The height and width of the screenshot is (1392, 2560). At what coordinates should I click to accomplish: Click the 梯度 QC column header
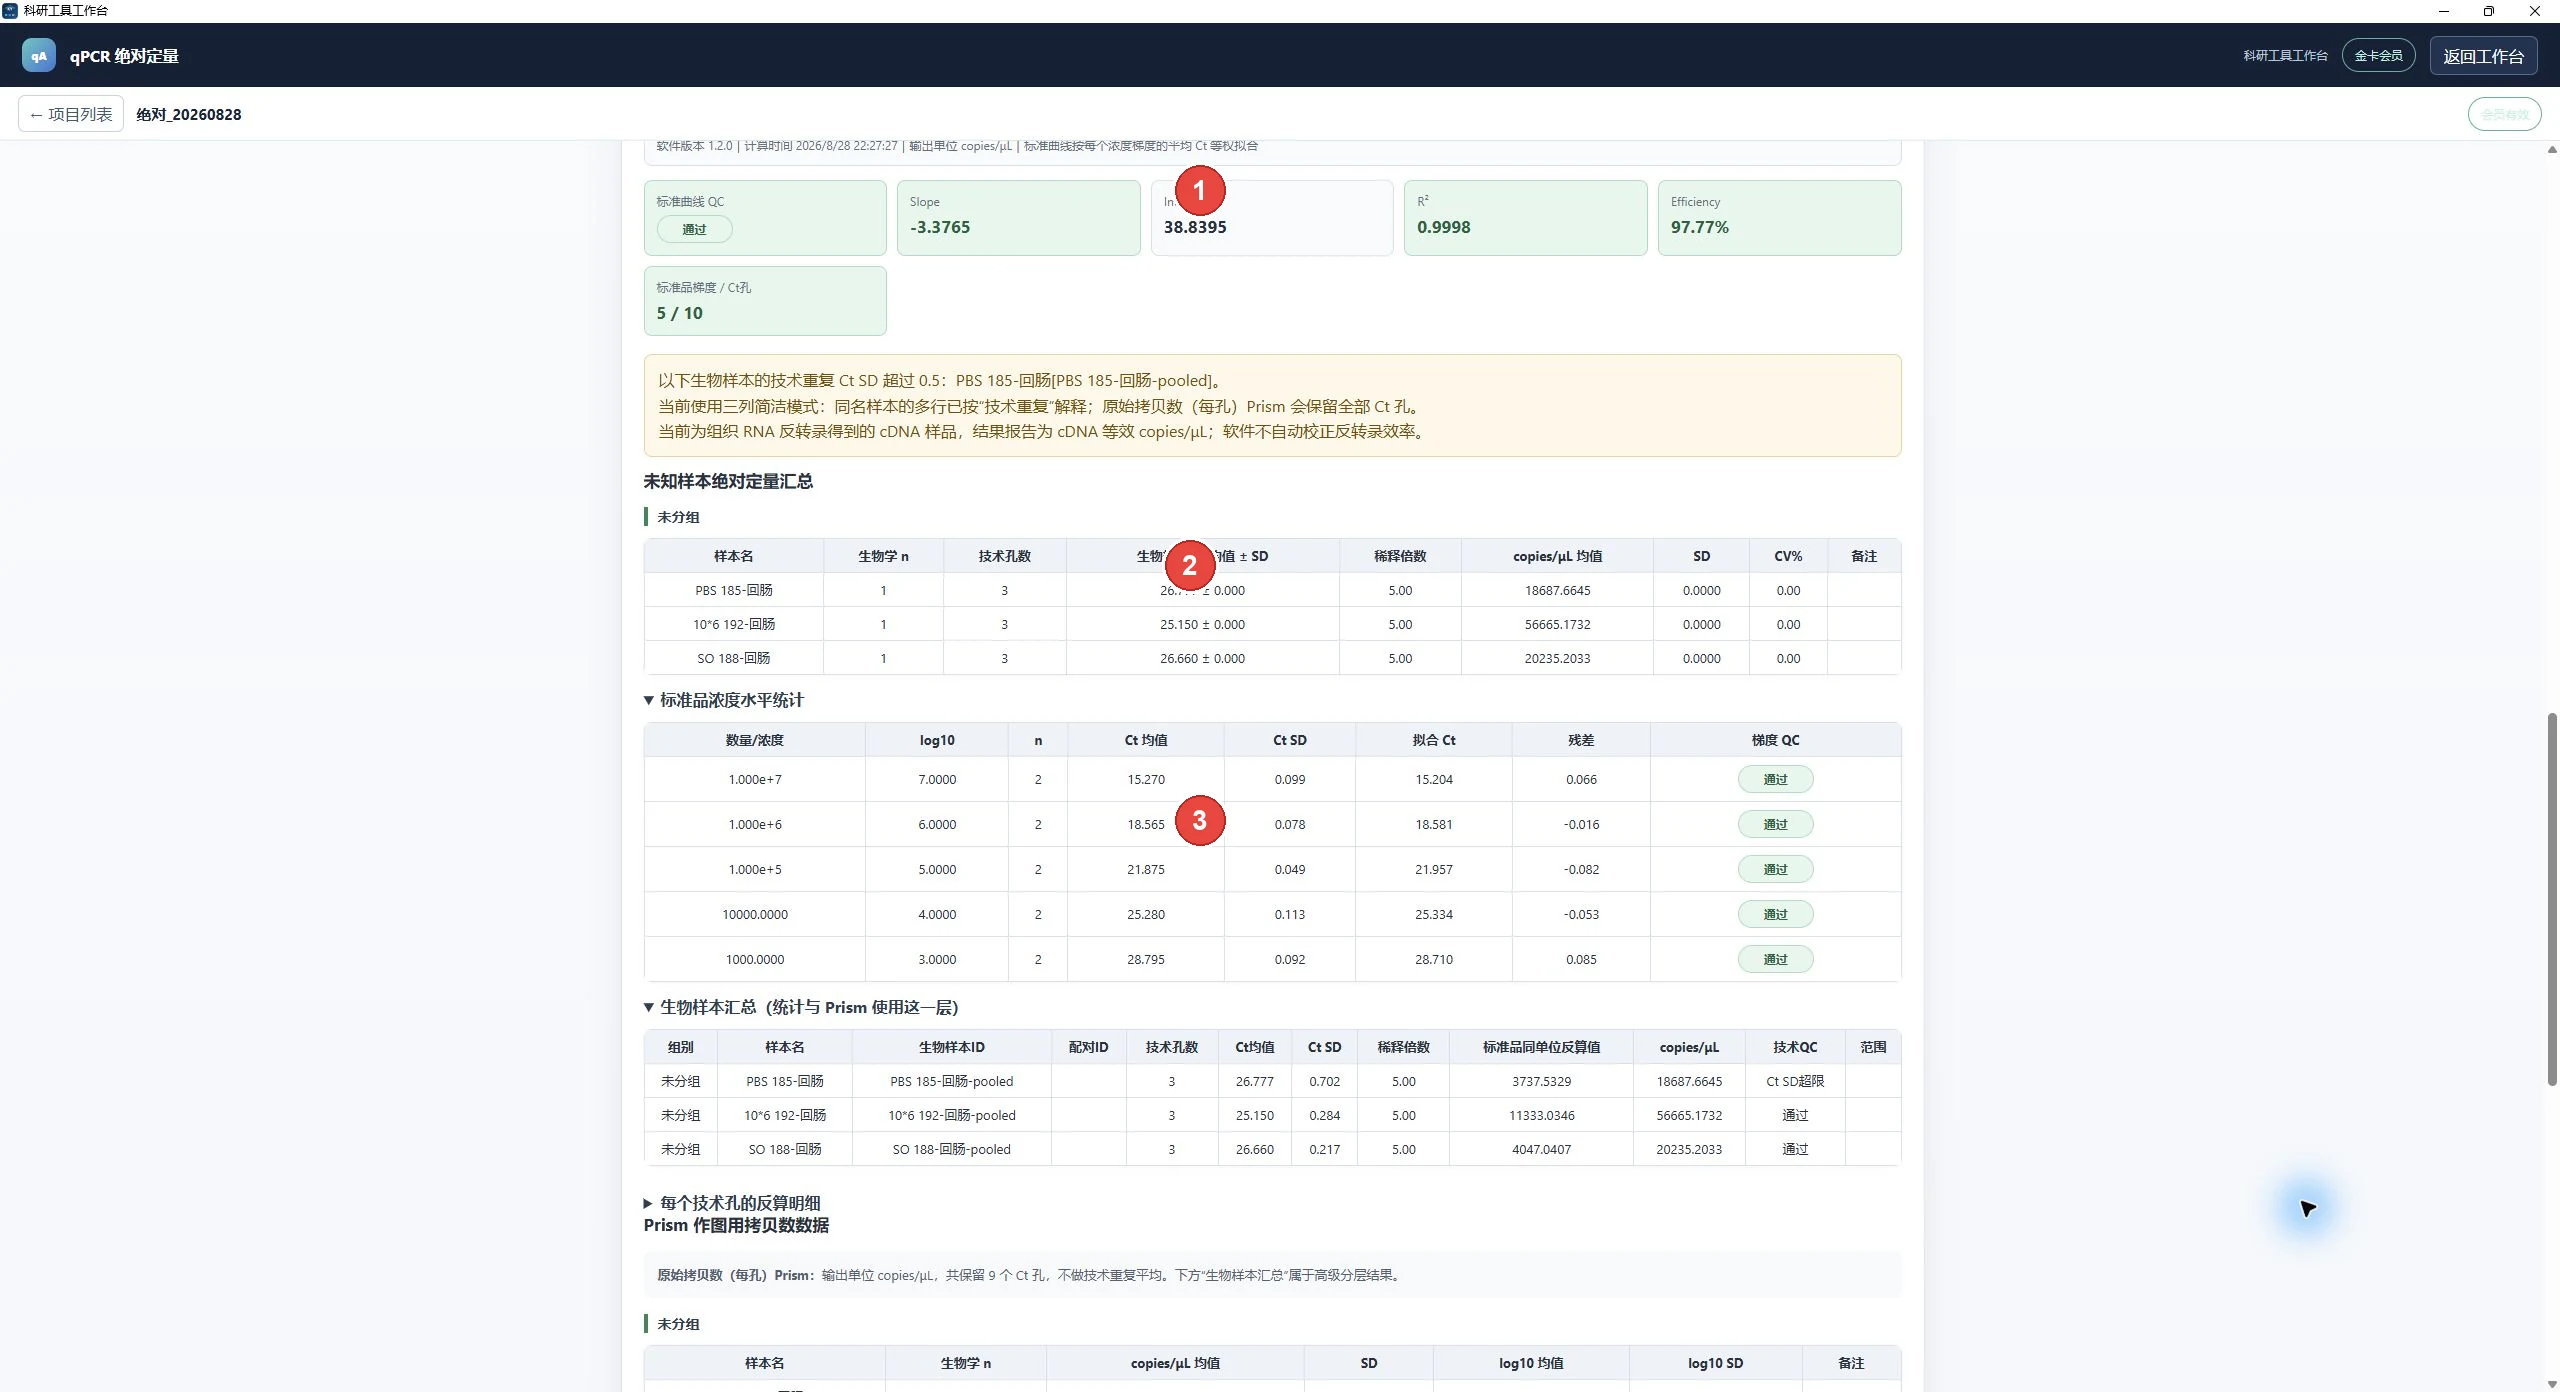click(x=1775, y=740)
